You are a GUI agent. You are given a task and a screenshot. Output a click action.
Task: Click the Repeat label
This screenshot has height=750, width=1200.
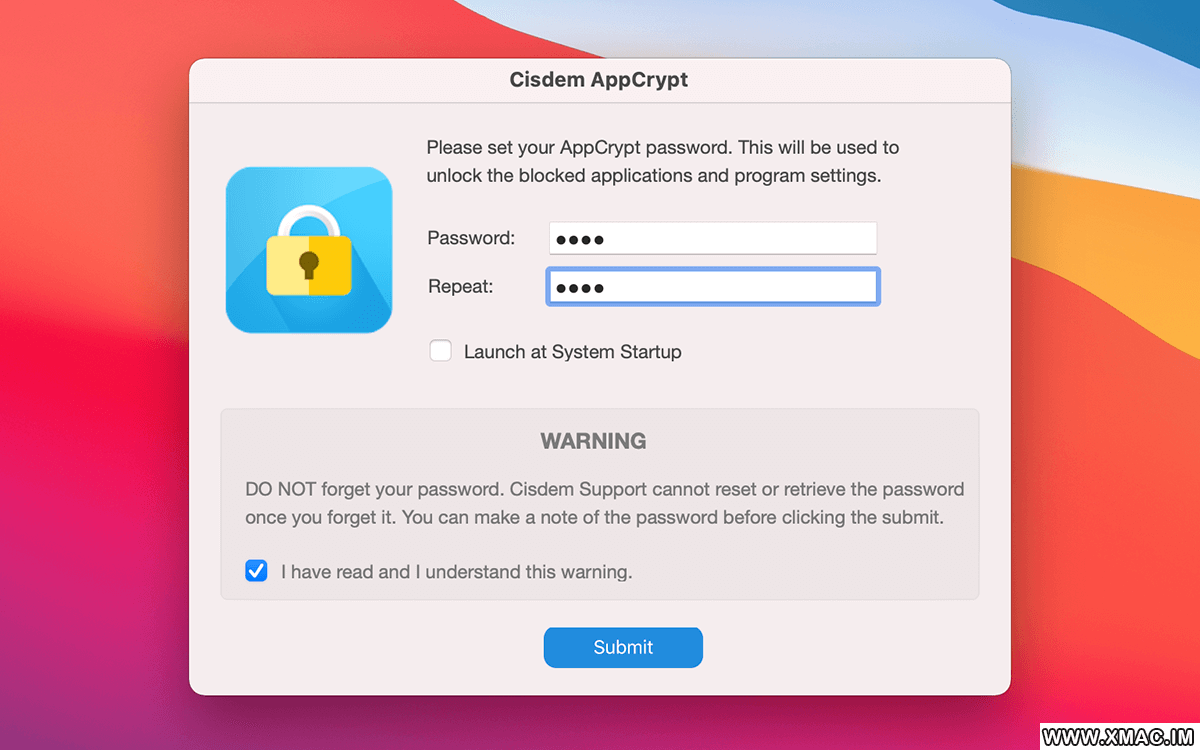[461, 286]
